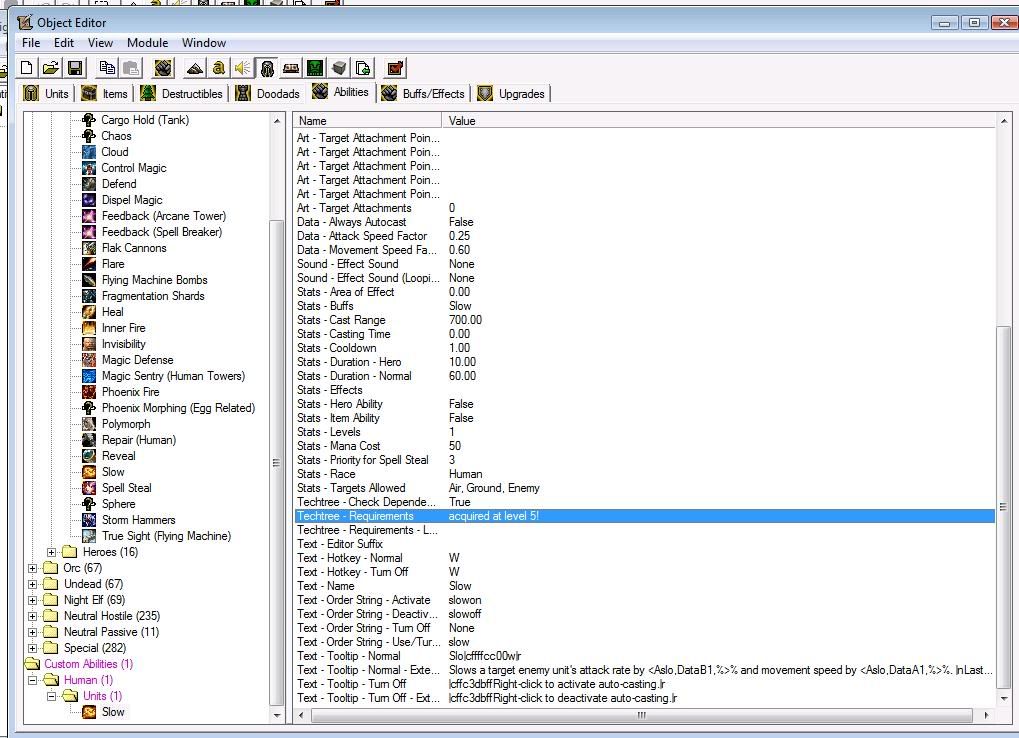Switch to the Units tab
The height and width of the screenshot is (738, 1019).
[x=46, y=94]
